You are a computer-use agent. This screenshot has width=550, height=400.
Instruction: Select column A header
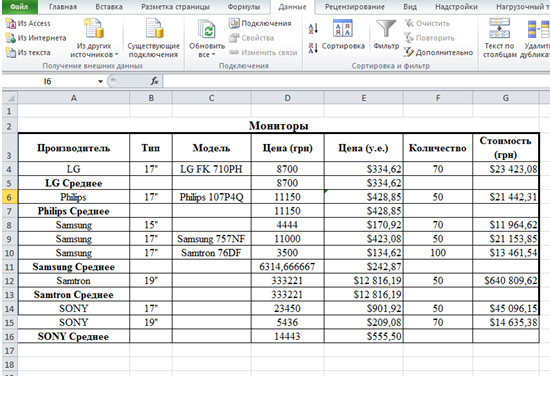click(74, 98)
